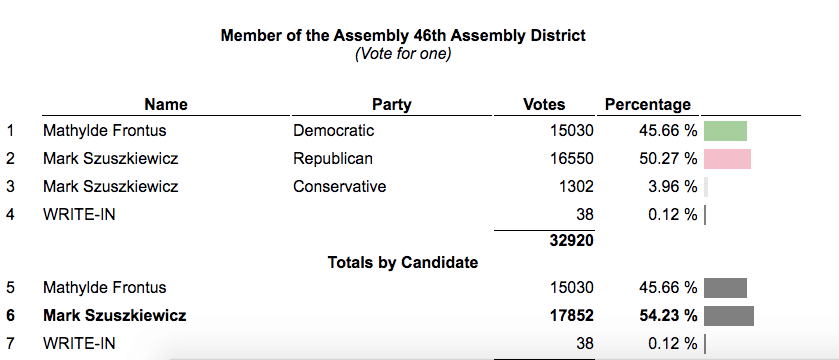Viewport: 839px width, 360px height.
Task: Click the Totals by Candidate heading
Action: [402, 263]
